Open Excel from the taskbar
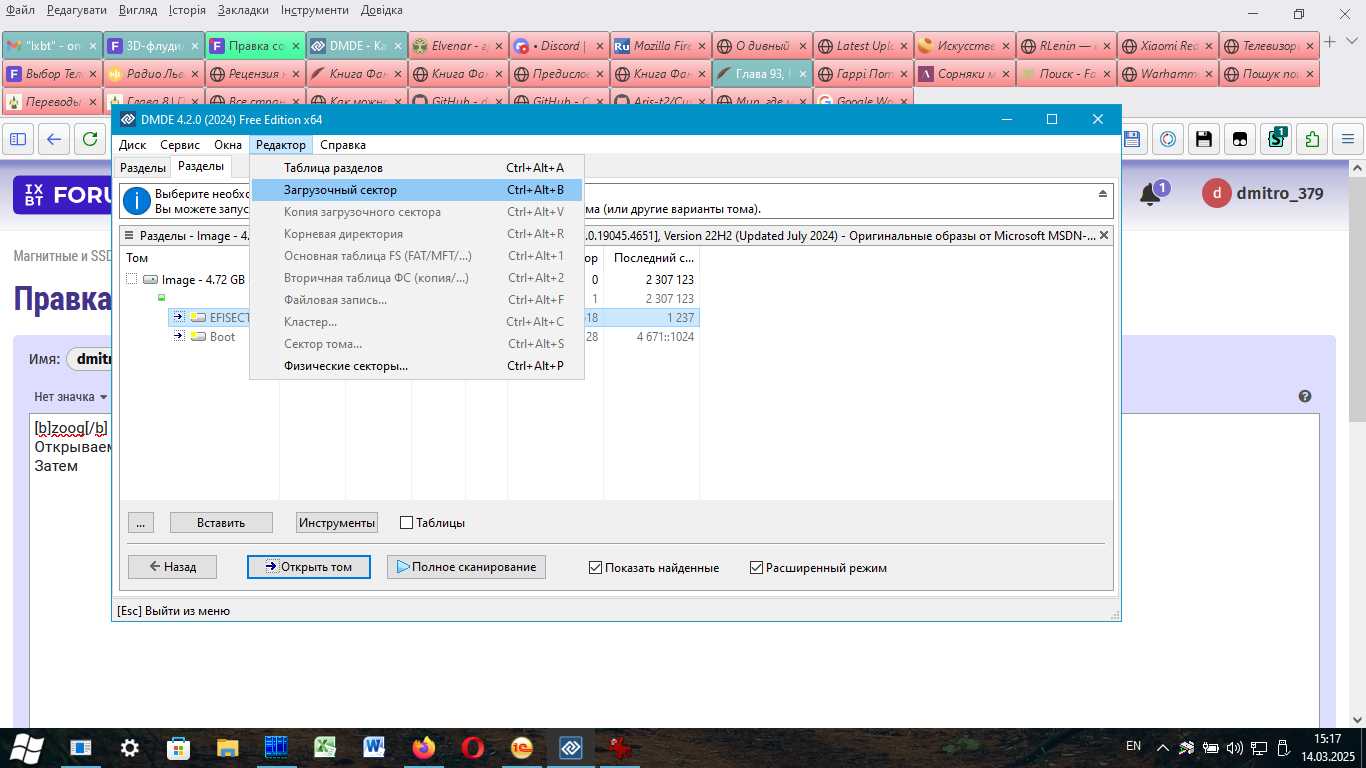 (325, 747)
